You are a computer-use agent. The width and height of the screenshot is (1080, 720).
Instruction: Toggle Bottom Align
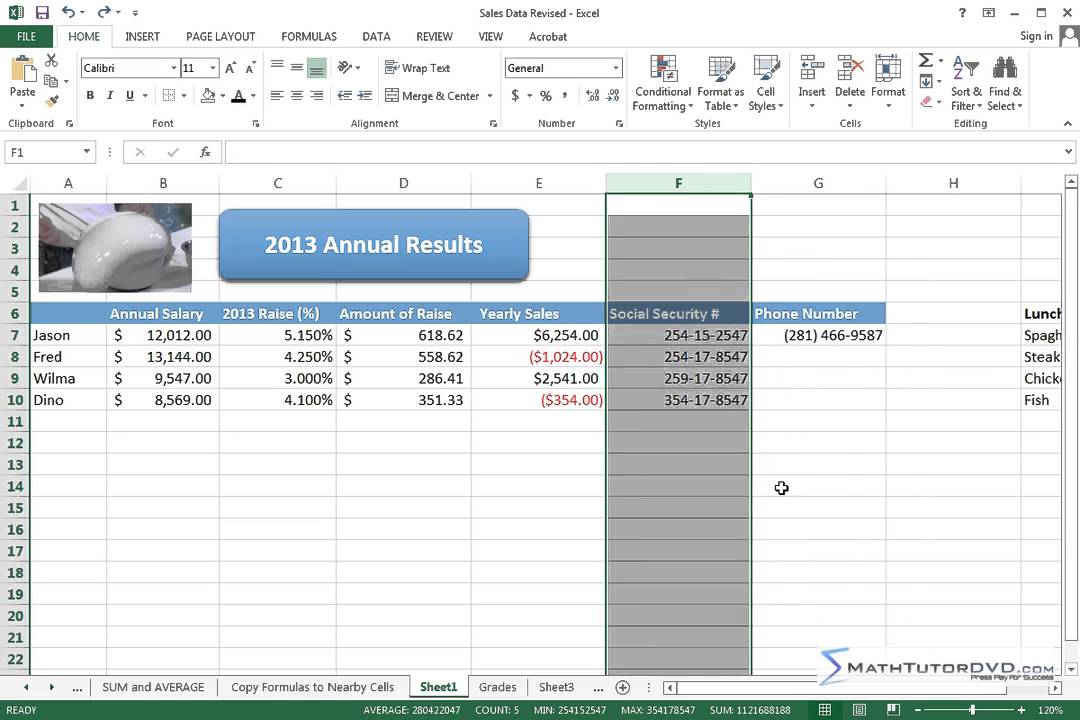(317, 67)
